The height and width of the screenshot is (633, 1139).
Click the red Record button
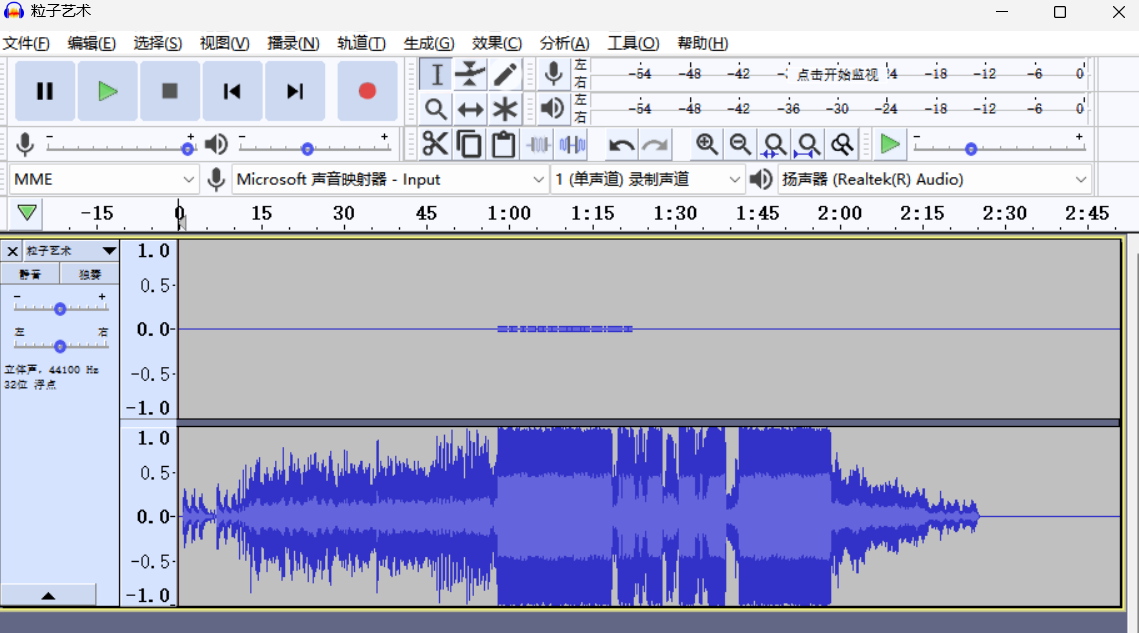367,91
